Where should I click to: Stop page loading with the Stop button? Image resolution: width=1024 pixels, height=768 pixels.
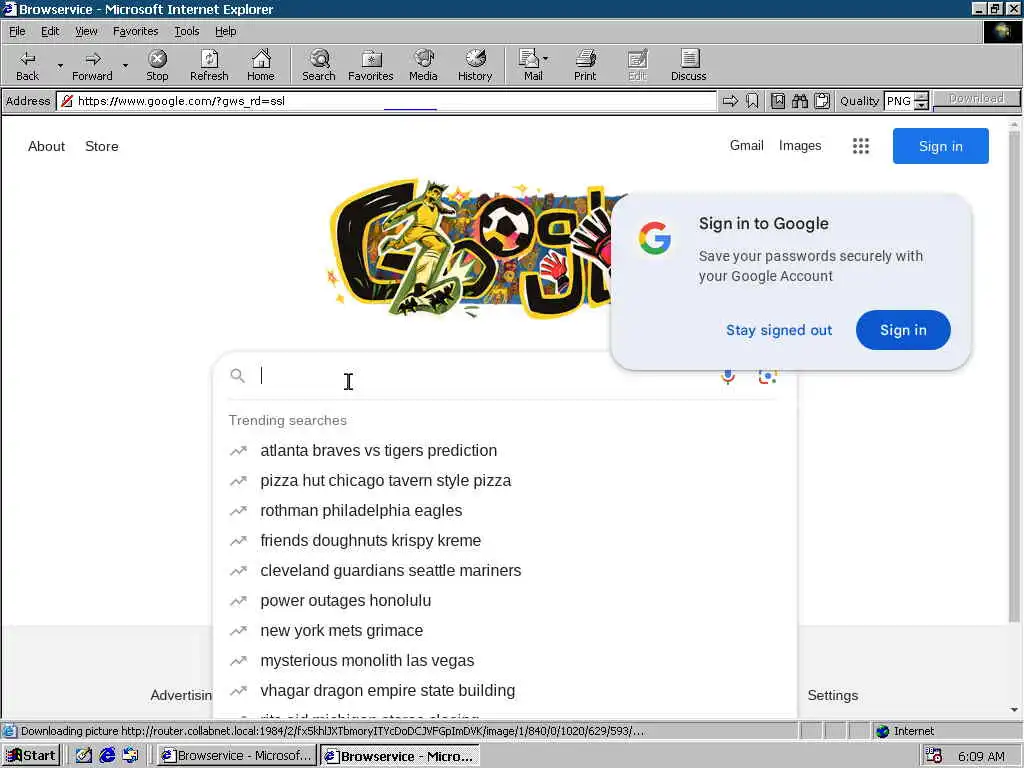(x=157, y=65)
